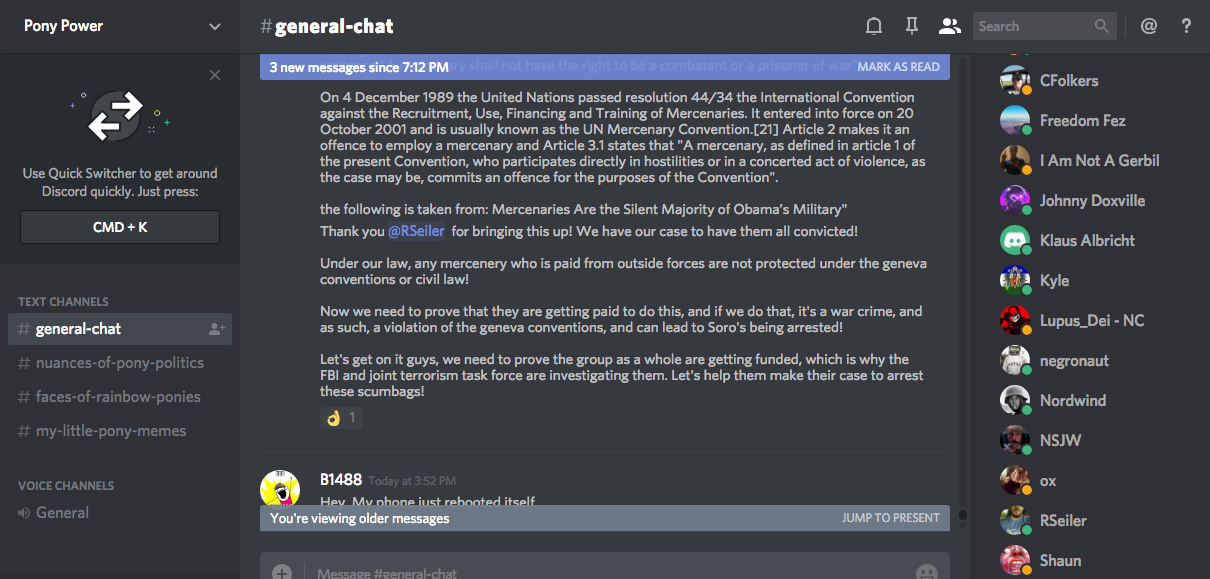Click the attach file plus button
Screen dimensions: 1210x579
click(x=282, y=572)
